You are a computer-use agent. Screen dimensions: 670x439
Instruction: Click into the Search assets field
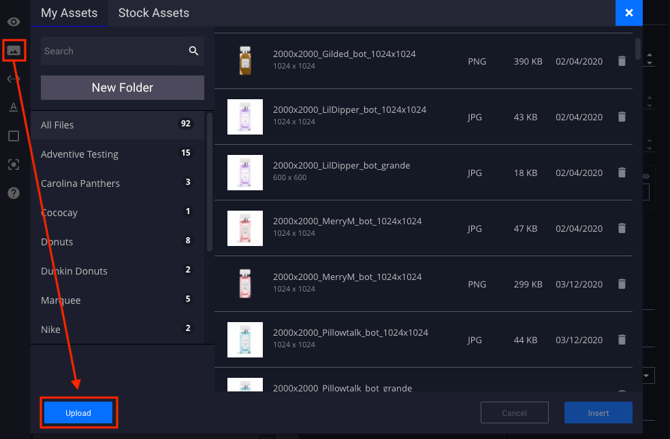coord(110,51)
